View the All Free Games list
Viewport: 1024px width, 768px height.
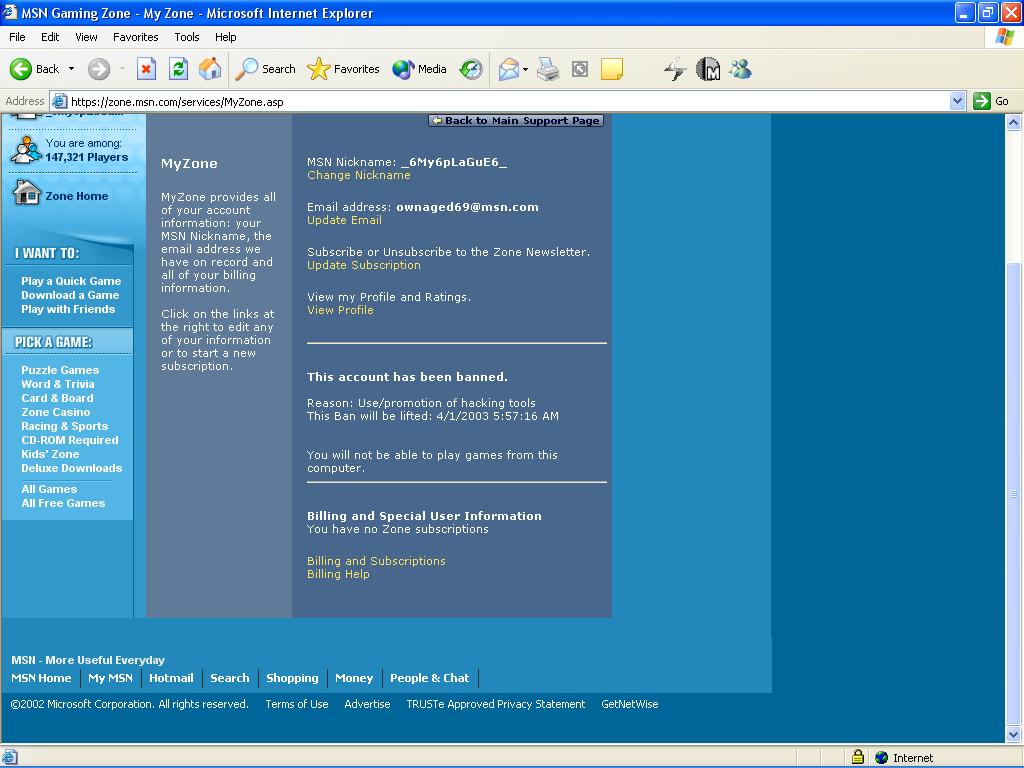(x=63, y=504)
